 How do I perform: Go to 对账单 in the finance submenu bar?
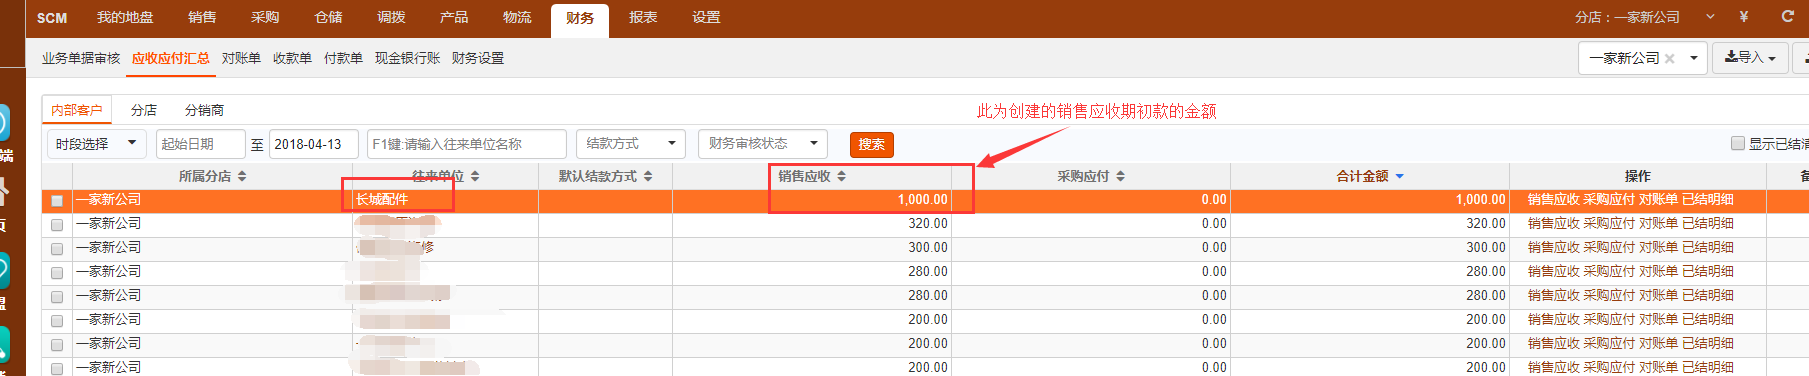pyautogui.click(x=241, y=59)
